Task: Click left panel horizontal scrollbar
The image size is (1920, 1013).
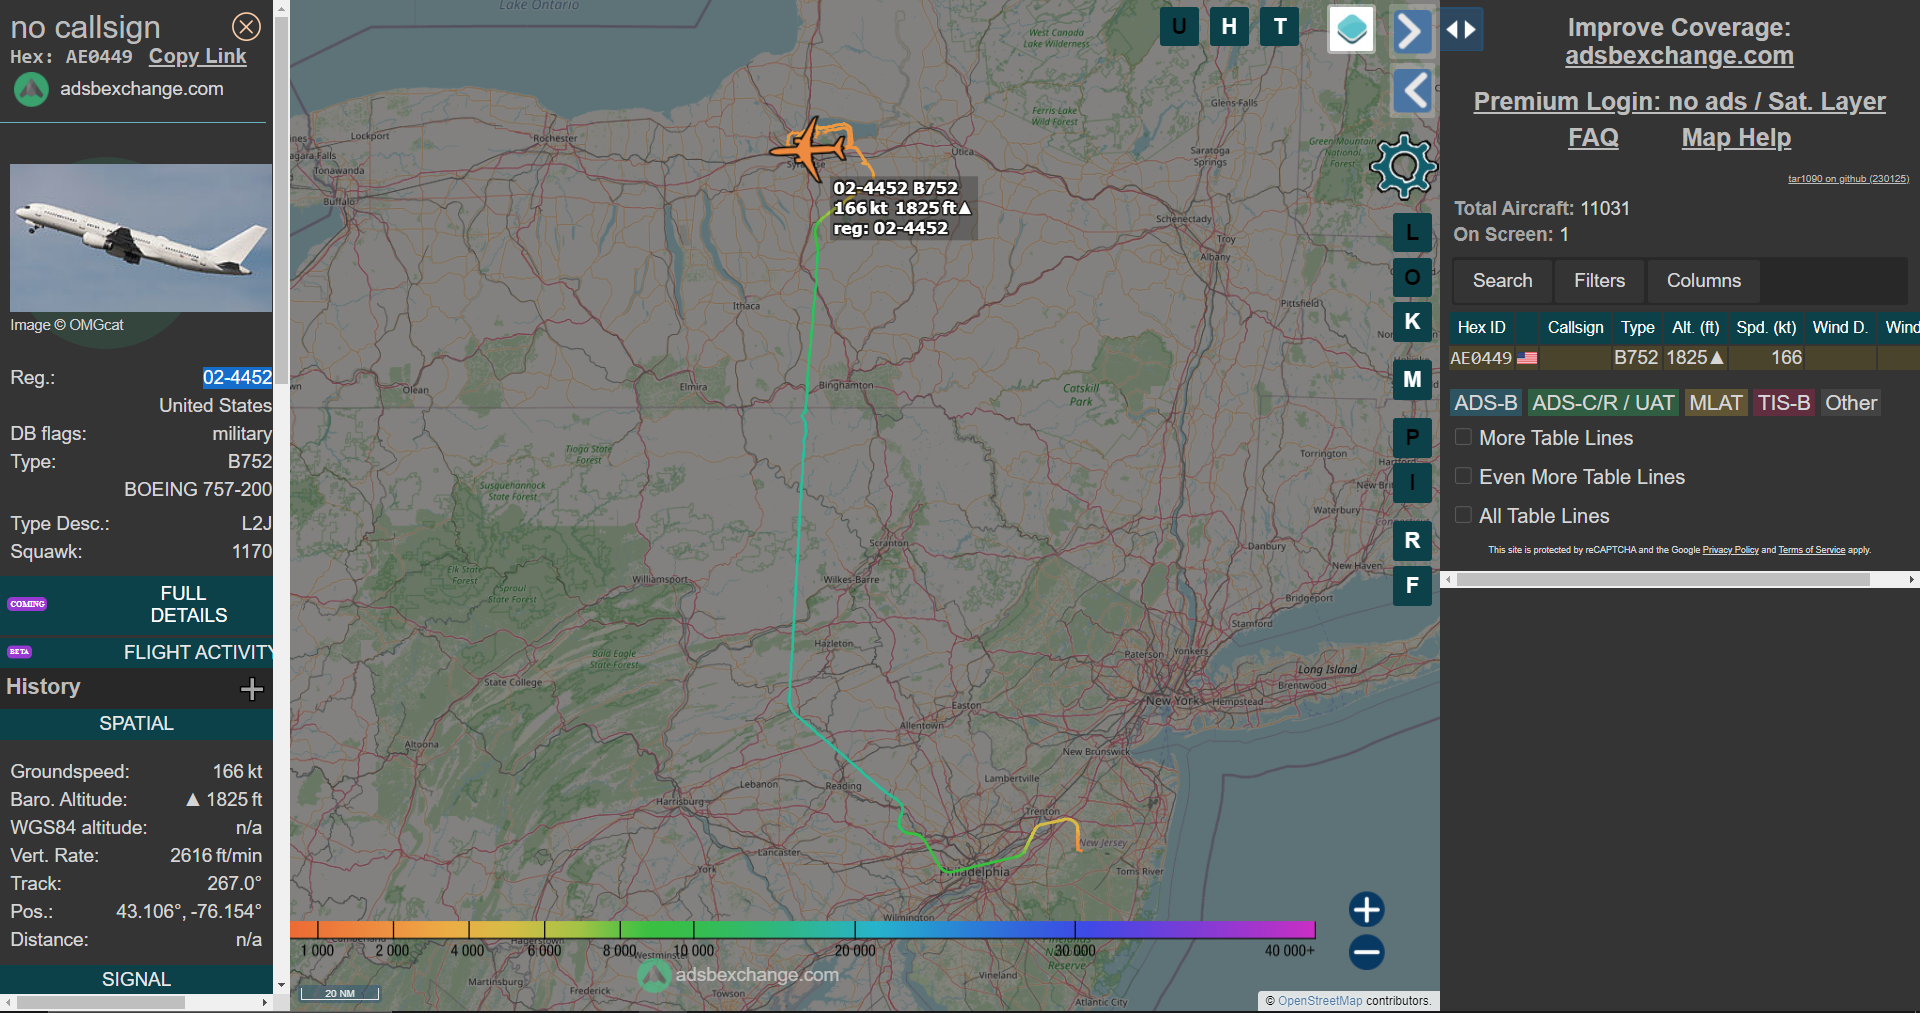Action: tap(100, 1002)
